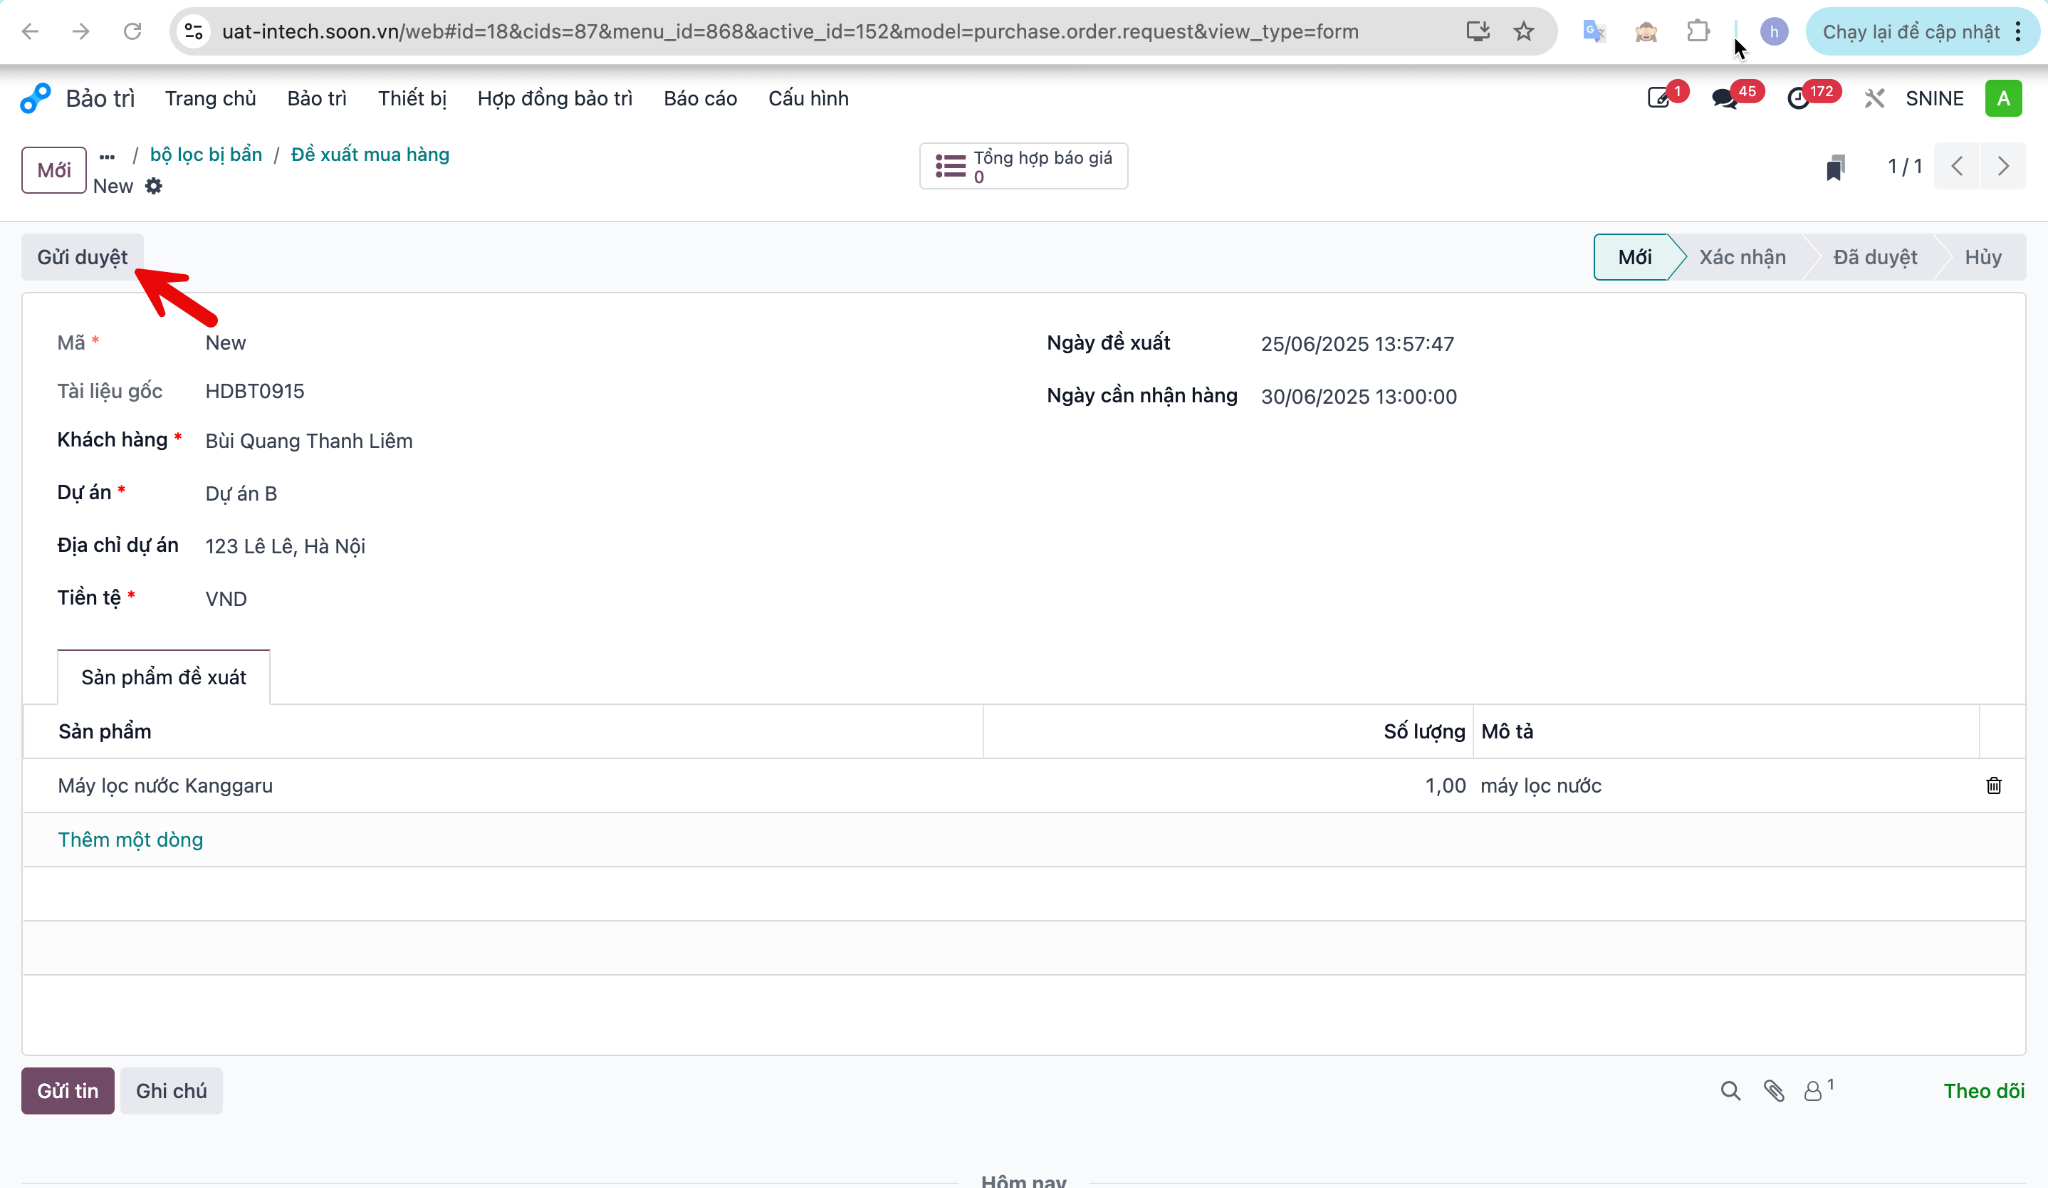Click the green user avatar A

2003,98
